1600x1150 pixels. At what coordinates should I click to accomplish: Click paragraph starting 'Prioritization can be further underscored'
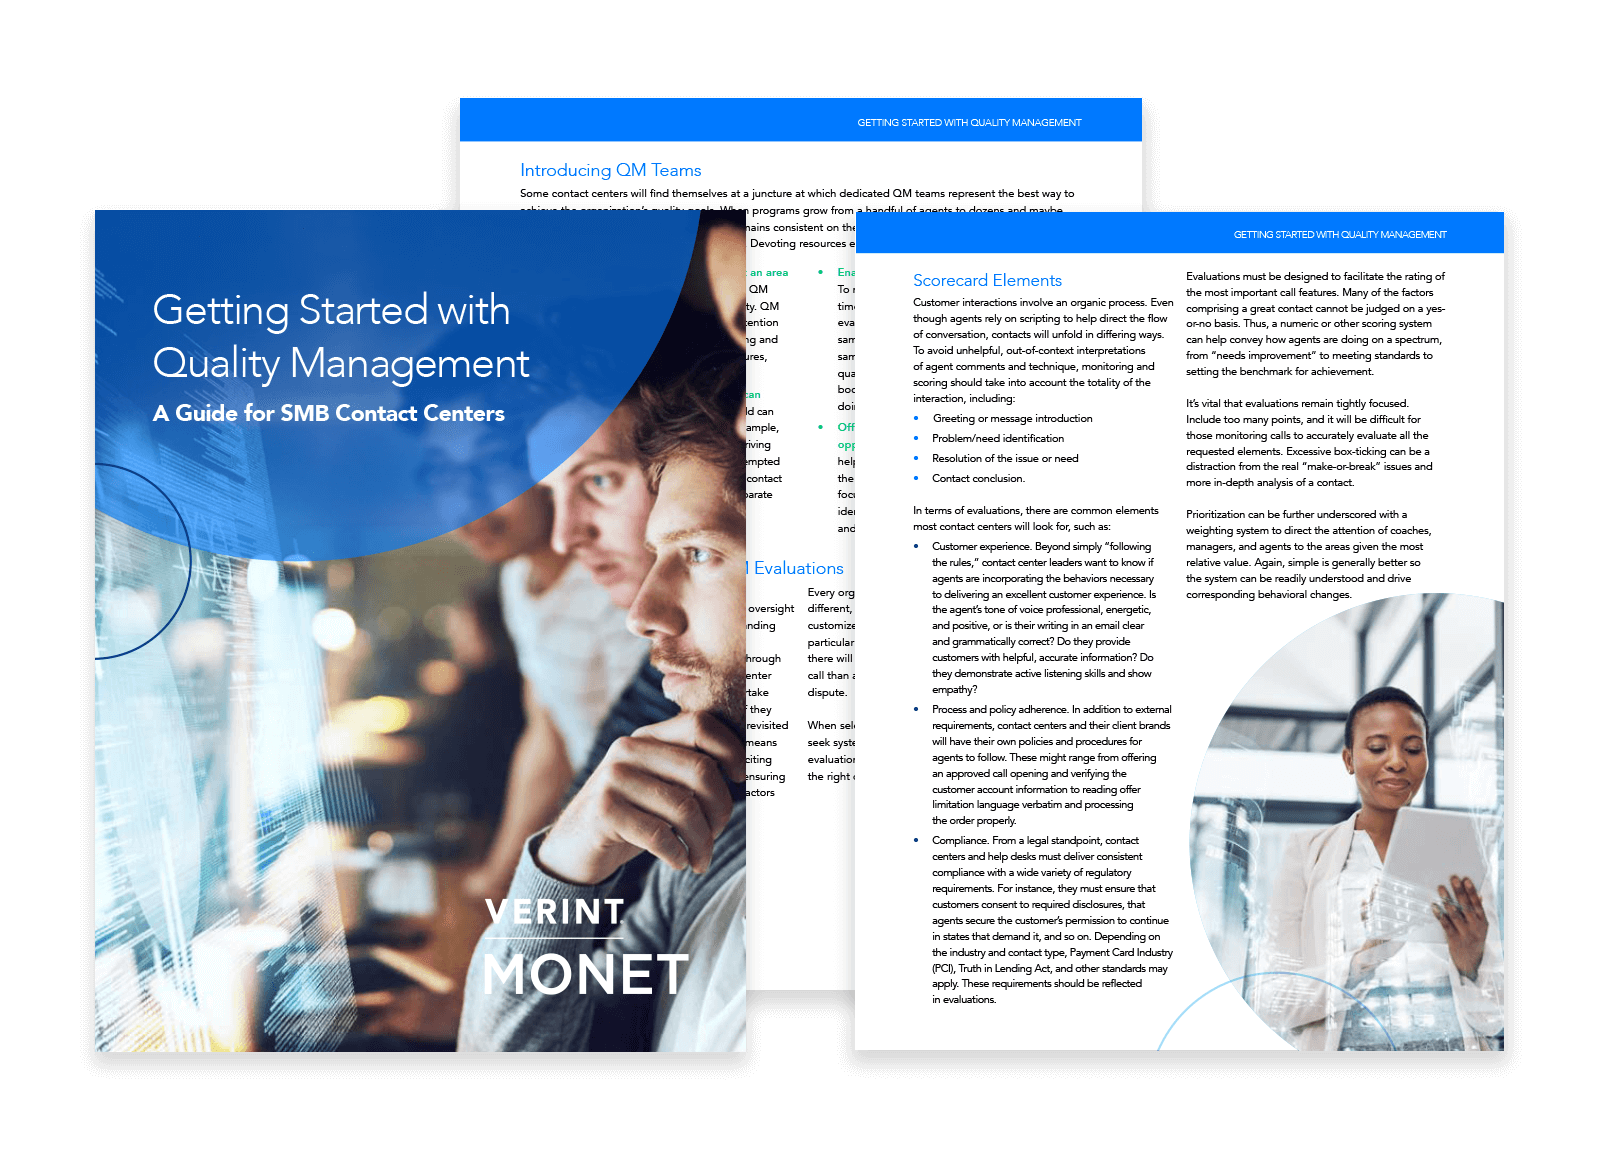(x=1309, y=554)
